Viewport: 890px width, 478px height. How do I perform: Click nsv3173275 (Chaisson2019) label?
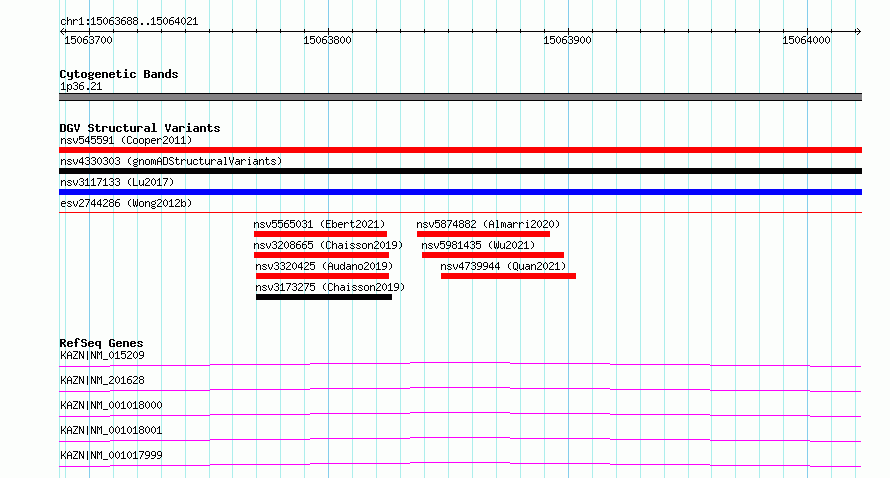point(330,287)
